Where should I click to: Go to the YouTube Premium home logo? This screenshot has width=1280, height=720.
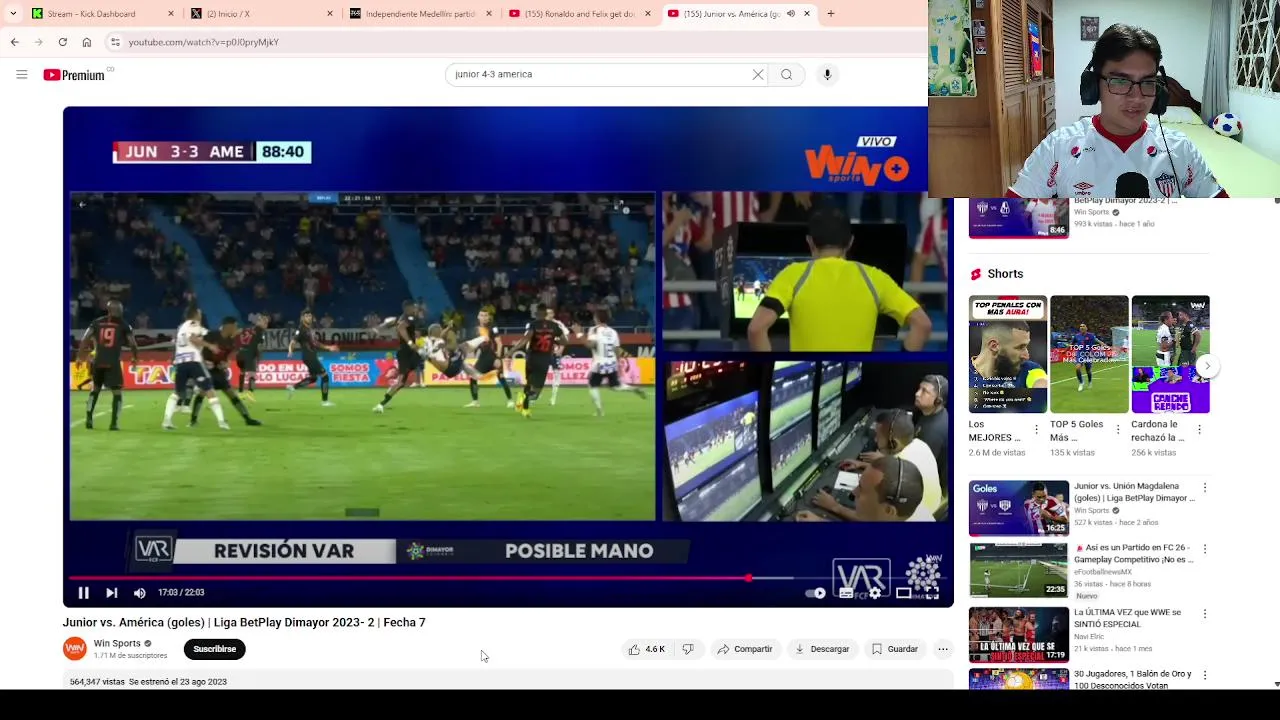pos(74,75)
